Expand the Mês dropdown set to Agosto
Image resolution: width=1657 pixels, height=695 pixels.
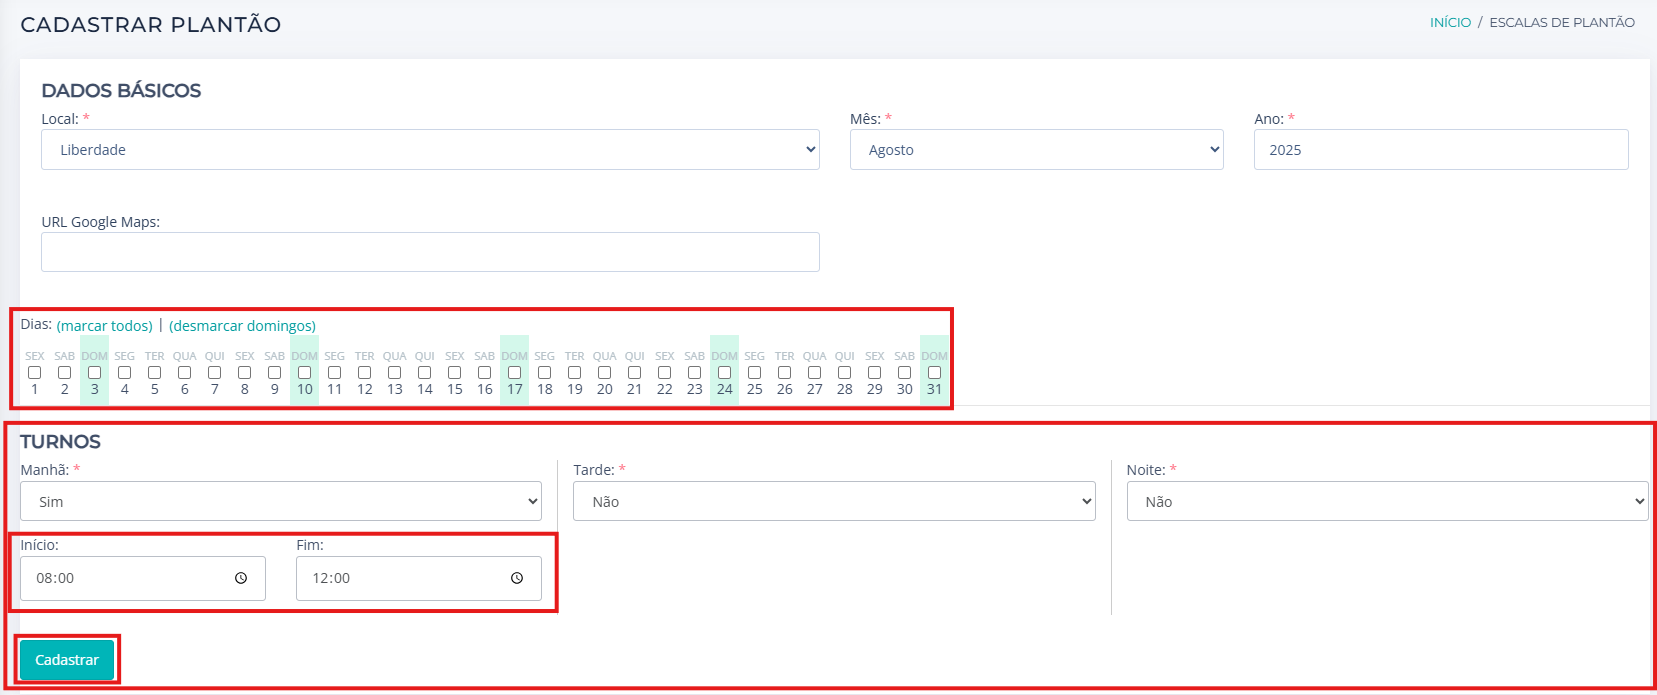coord(1036,150)
